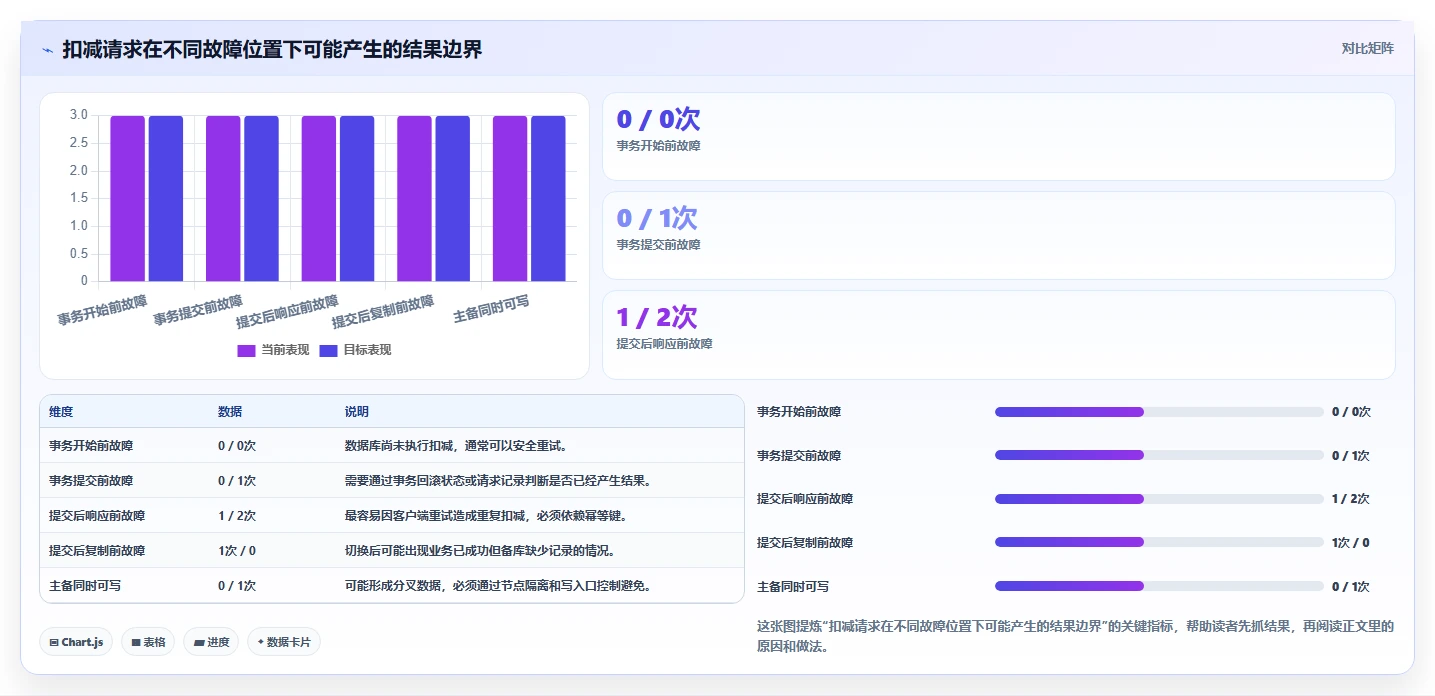Click the blue bar for 主备同时可写

point(548,198)
